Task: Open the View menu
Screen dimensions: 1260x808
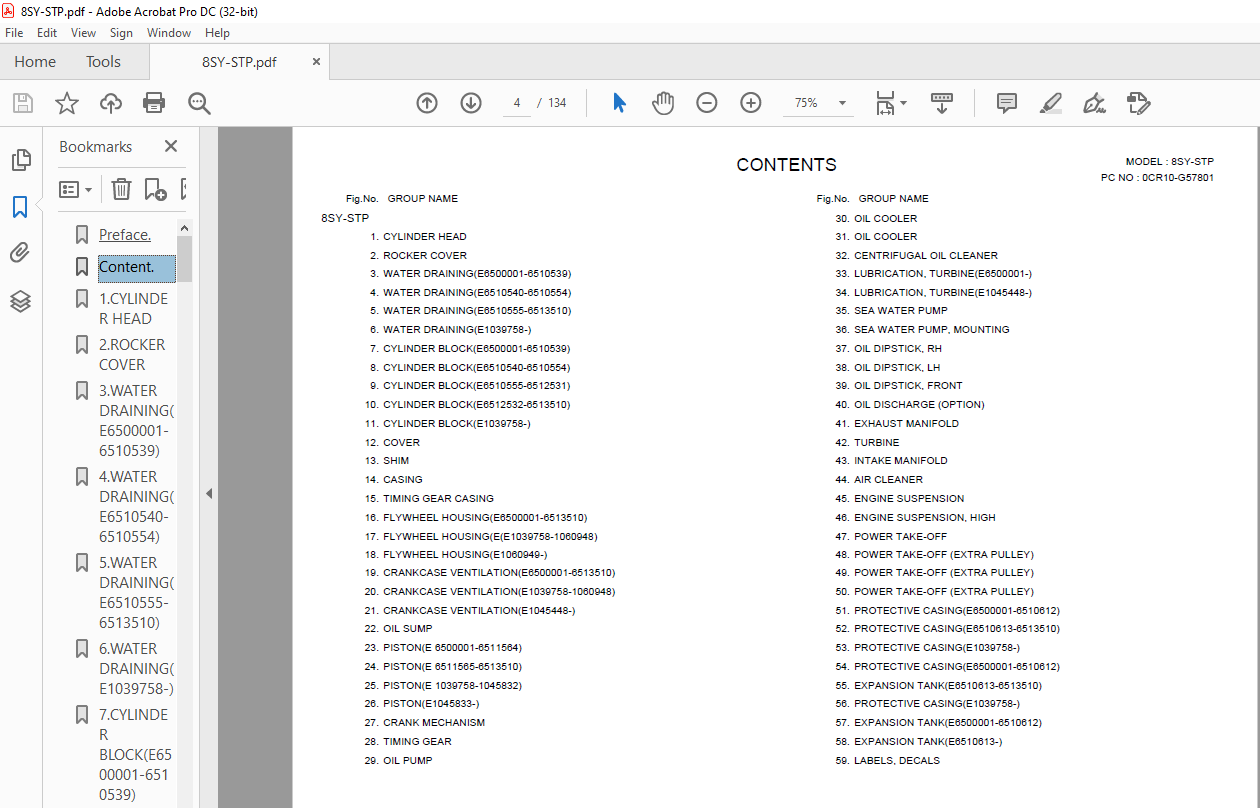Action: click(x=83, y=33)
